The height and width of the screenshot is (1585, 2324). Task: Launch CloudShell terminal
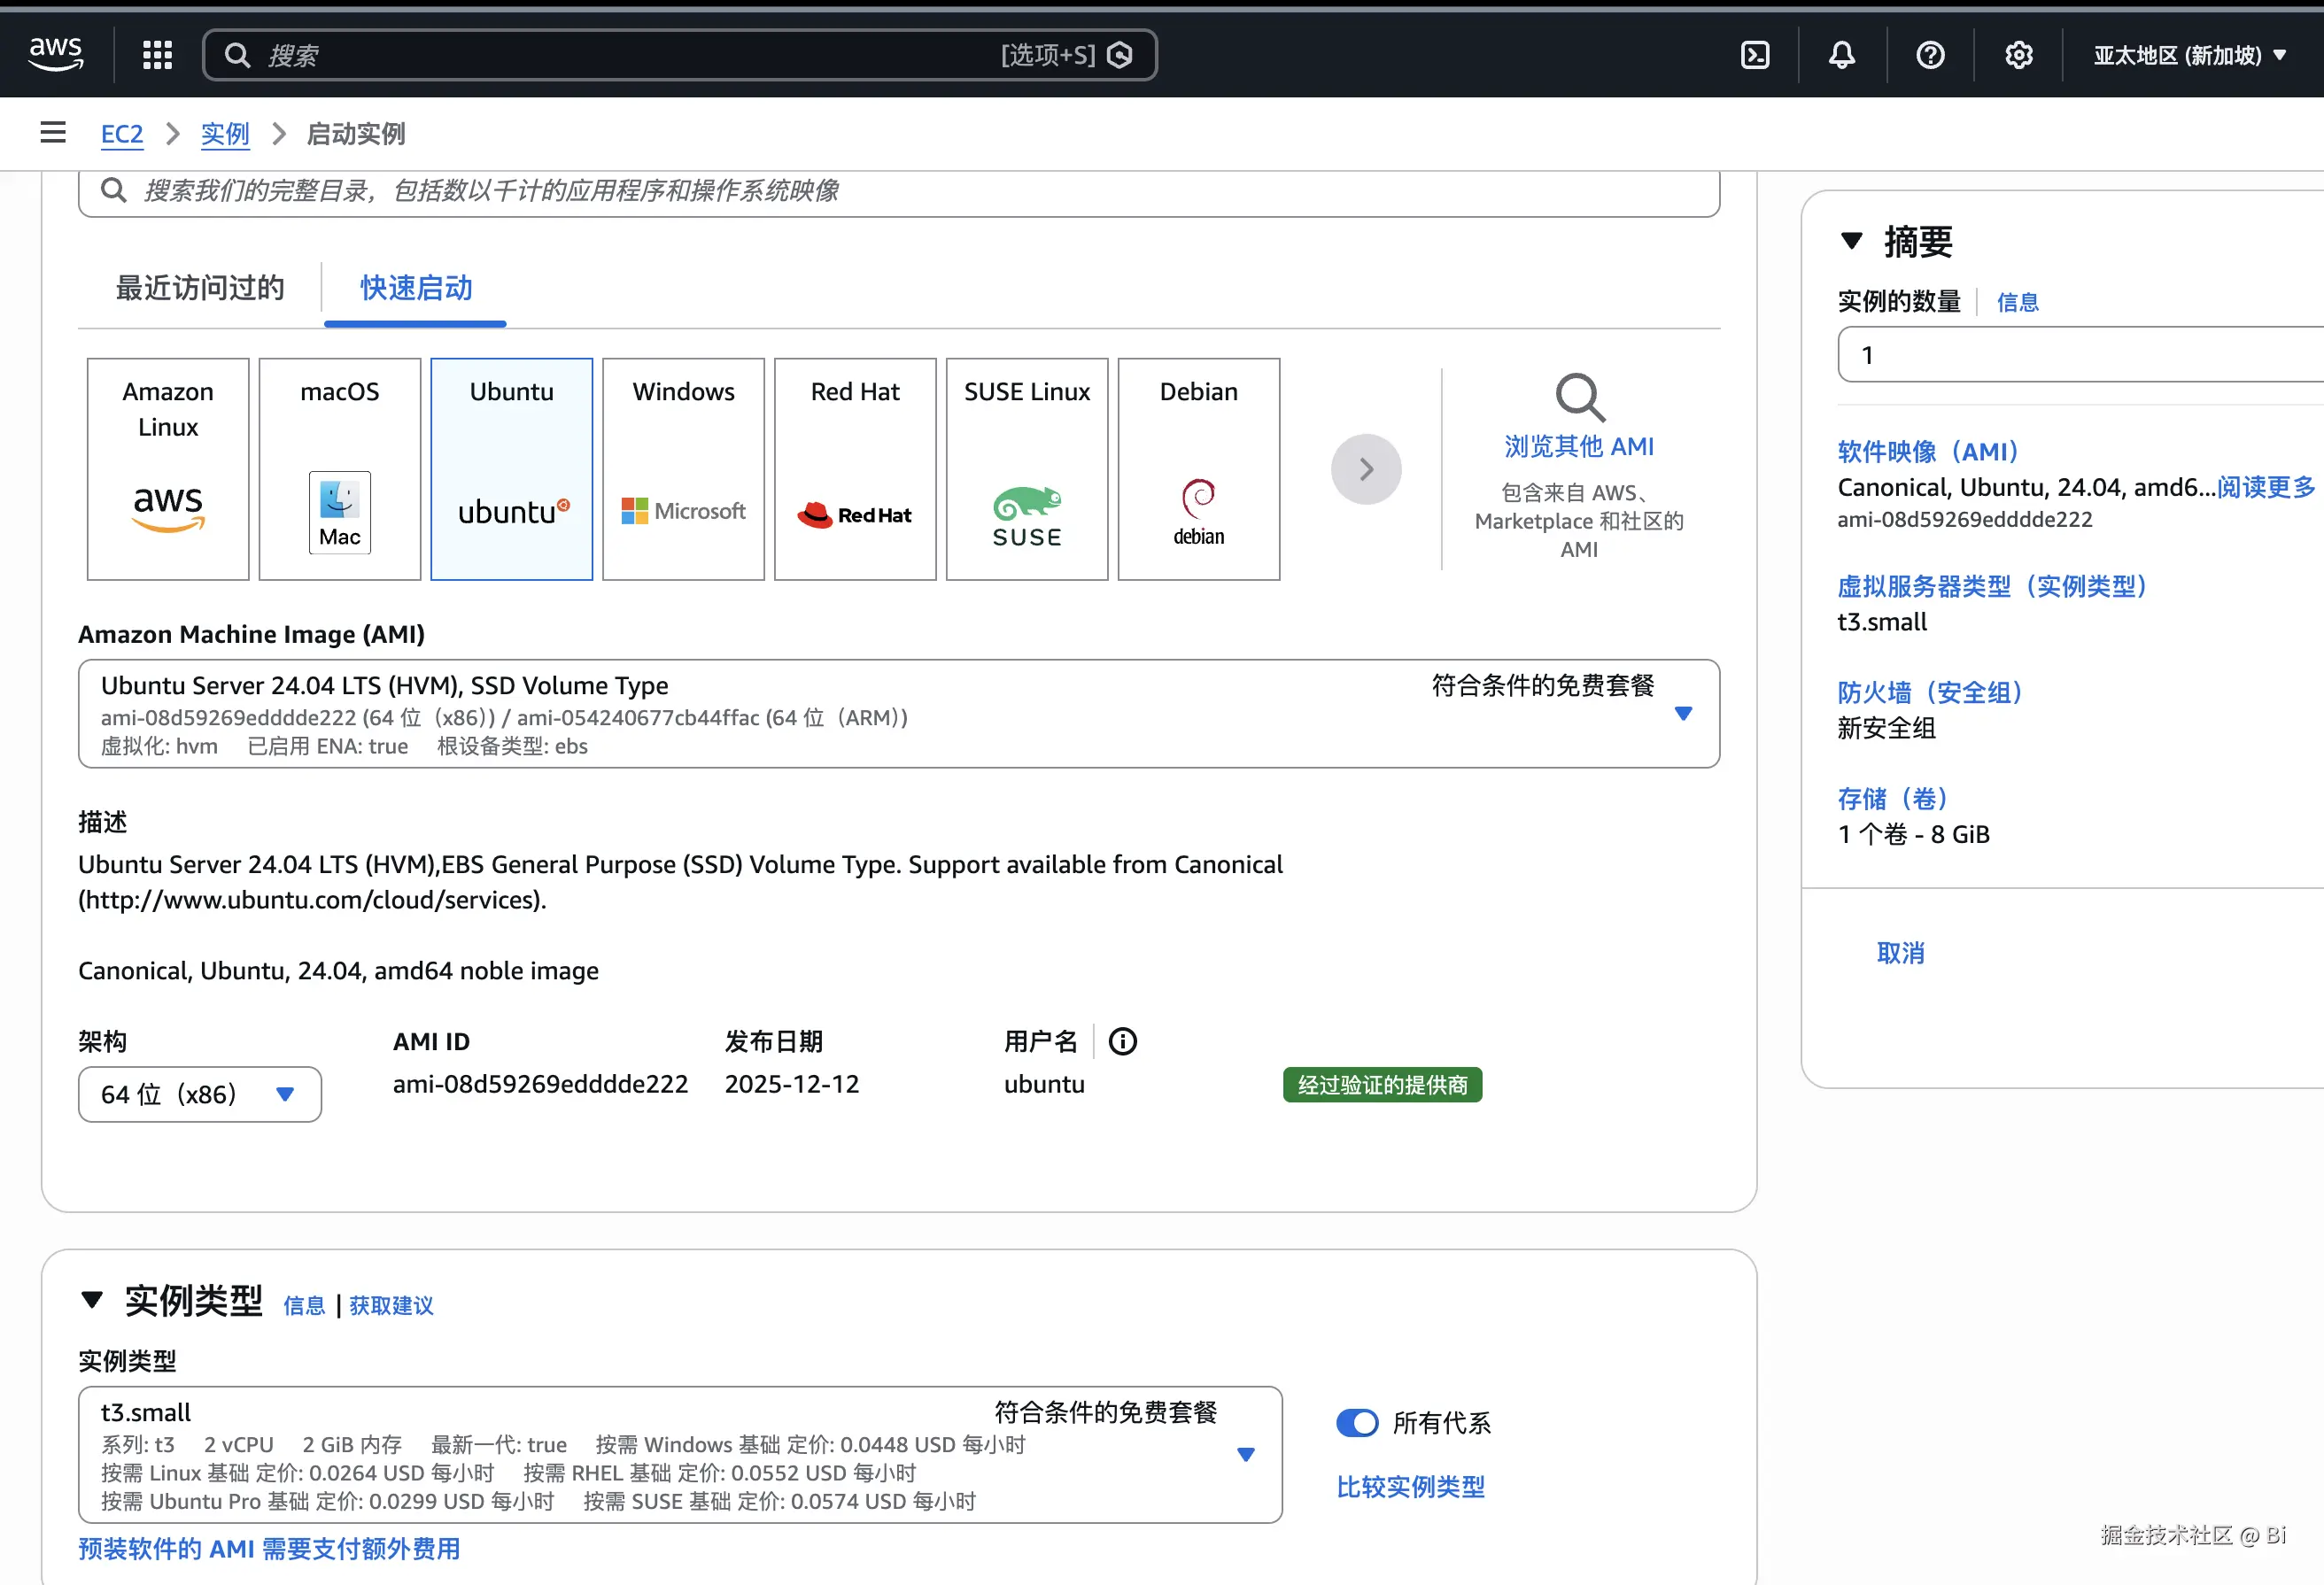click(x=1754, y=55)
